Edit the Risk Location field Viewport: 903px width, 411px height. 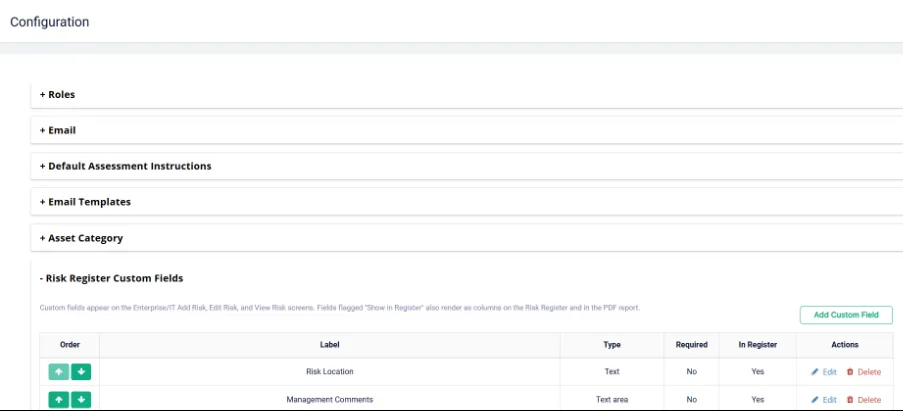(824, 372)
